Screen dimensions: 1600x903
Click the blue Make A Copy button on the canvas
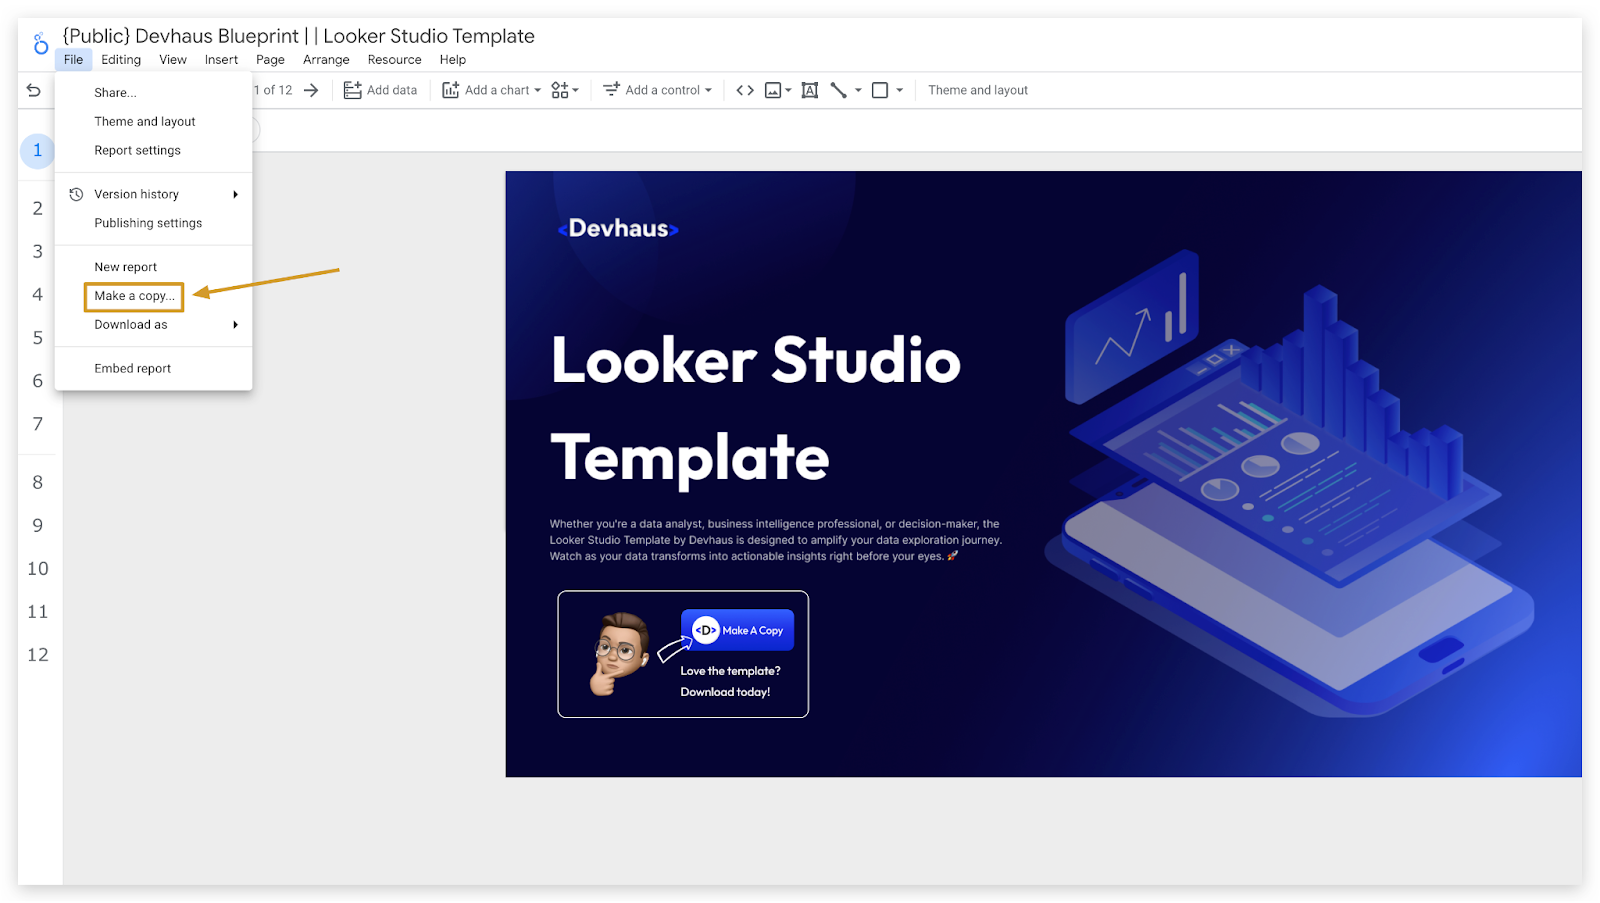[x=738, y=630]
